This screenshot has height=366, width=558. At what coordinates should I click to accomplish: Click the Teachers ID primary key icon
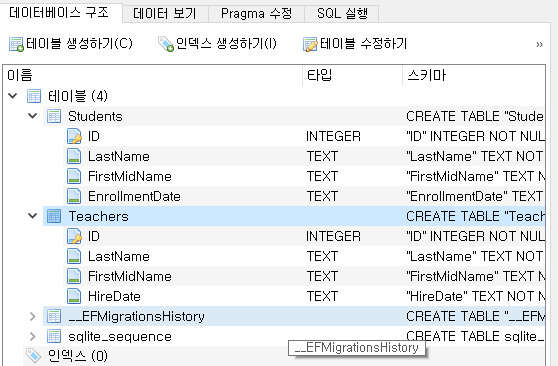click(74, 236)
